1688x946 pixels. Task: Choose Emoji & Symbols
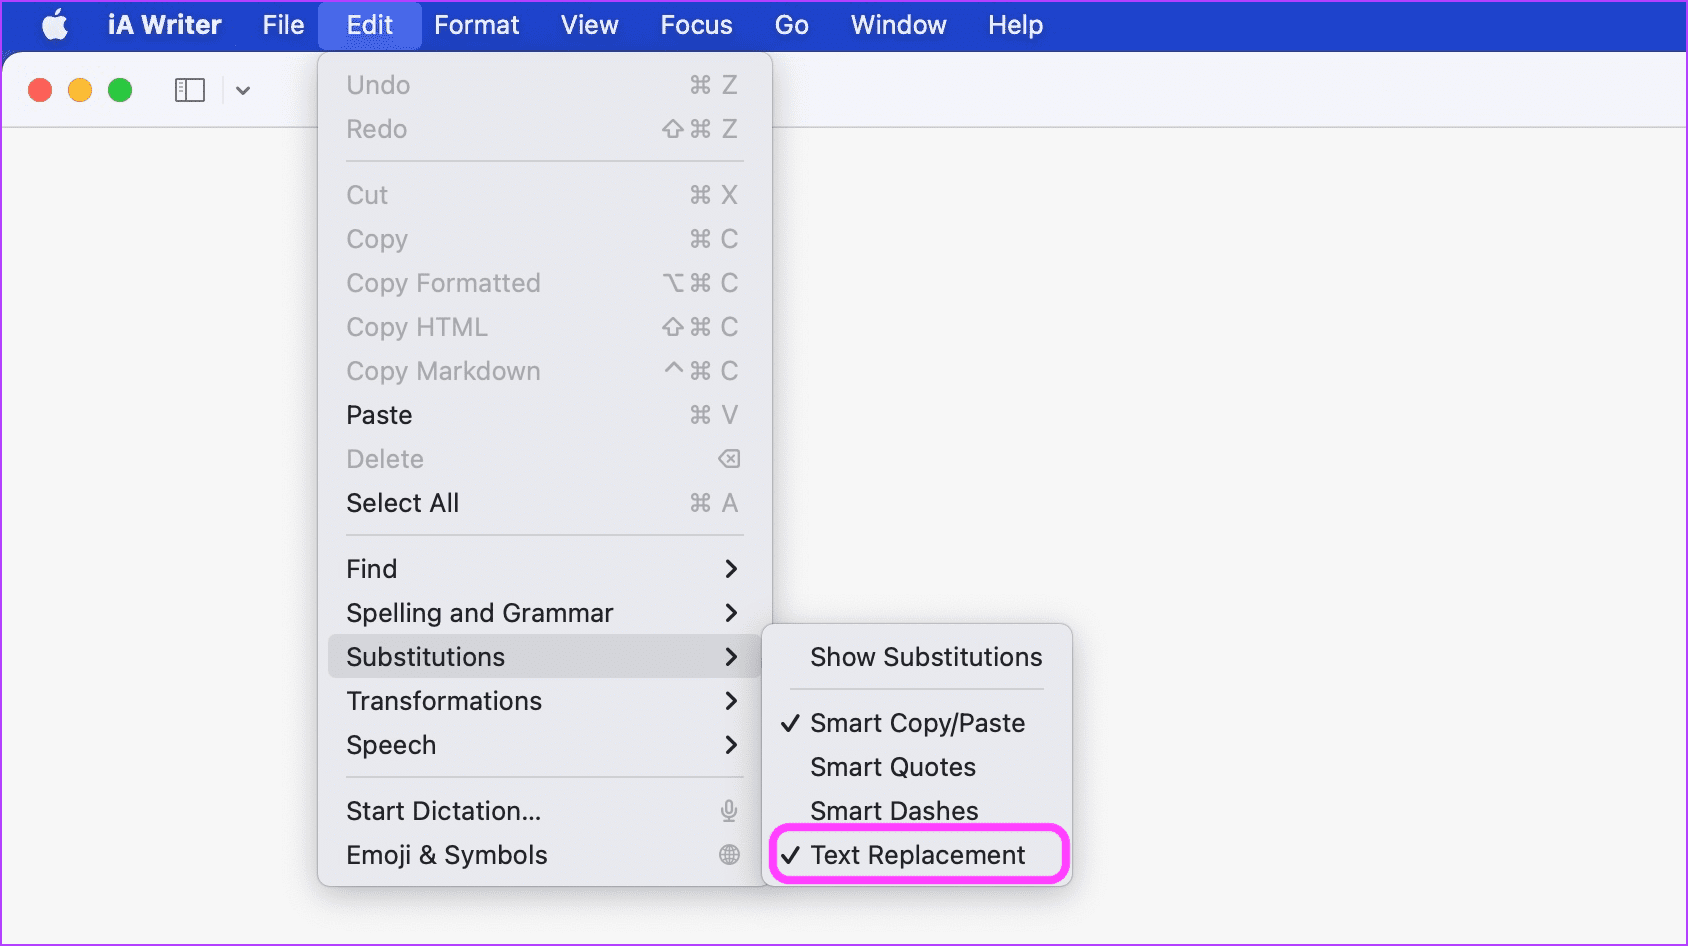[544, 855]
